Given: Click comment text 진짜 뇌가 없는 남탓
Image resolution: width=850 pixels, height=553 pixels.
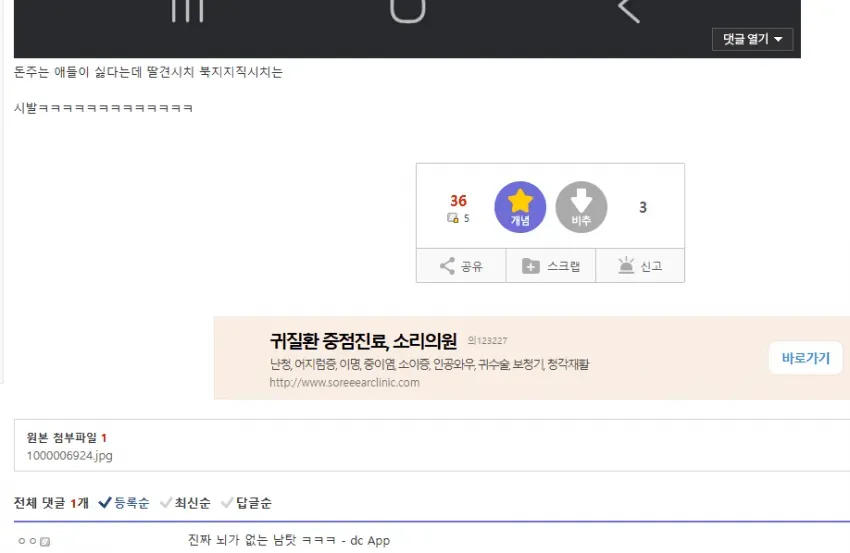Looking at the screenshot, I should pos(288,540).
